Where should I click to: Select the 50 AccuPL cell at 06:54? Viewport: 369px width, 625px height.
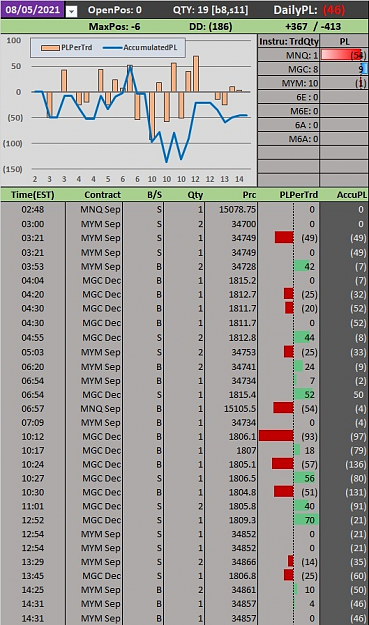click(344, 395)
